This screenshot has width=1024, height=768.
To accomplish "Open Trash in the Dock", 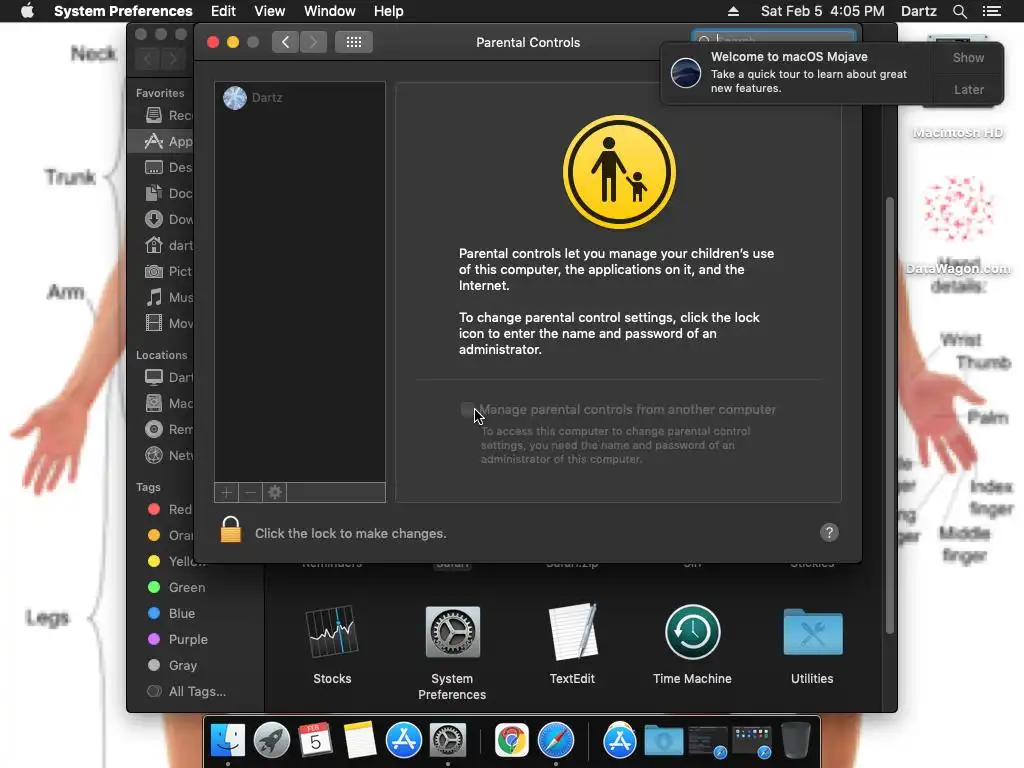I will point(795,741).
